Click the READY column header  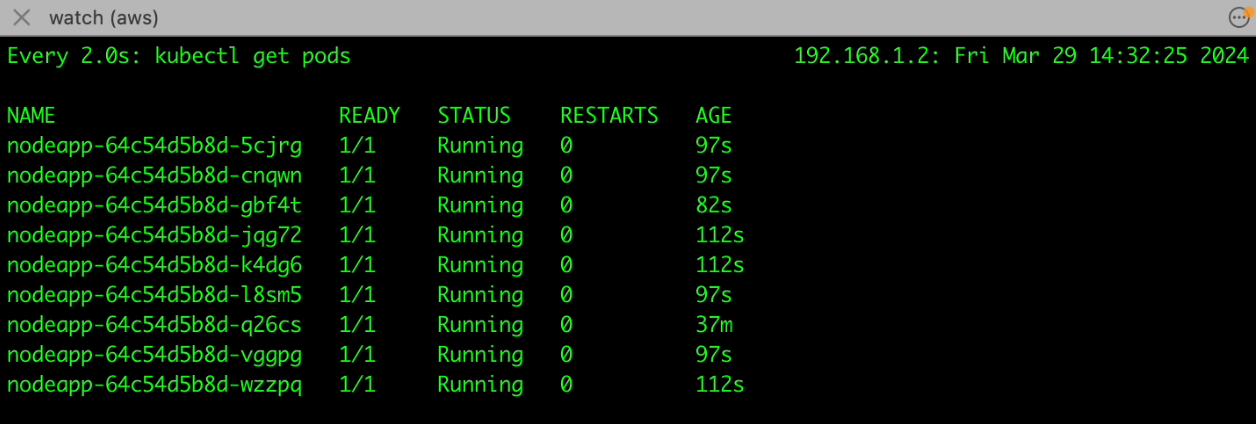[x=369, y=116]
